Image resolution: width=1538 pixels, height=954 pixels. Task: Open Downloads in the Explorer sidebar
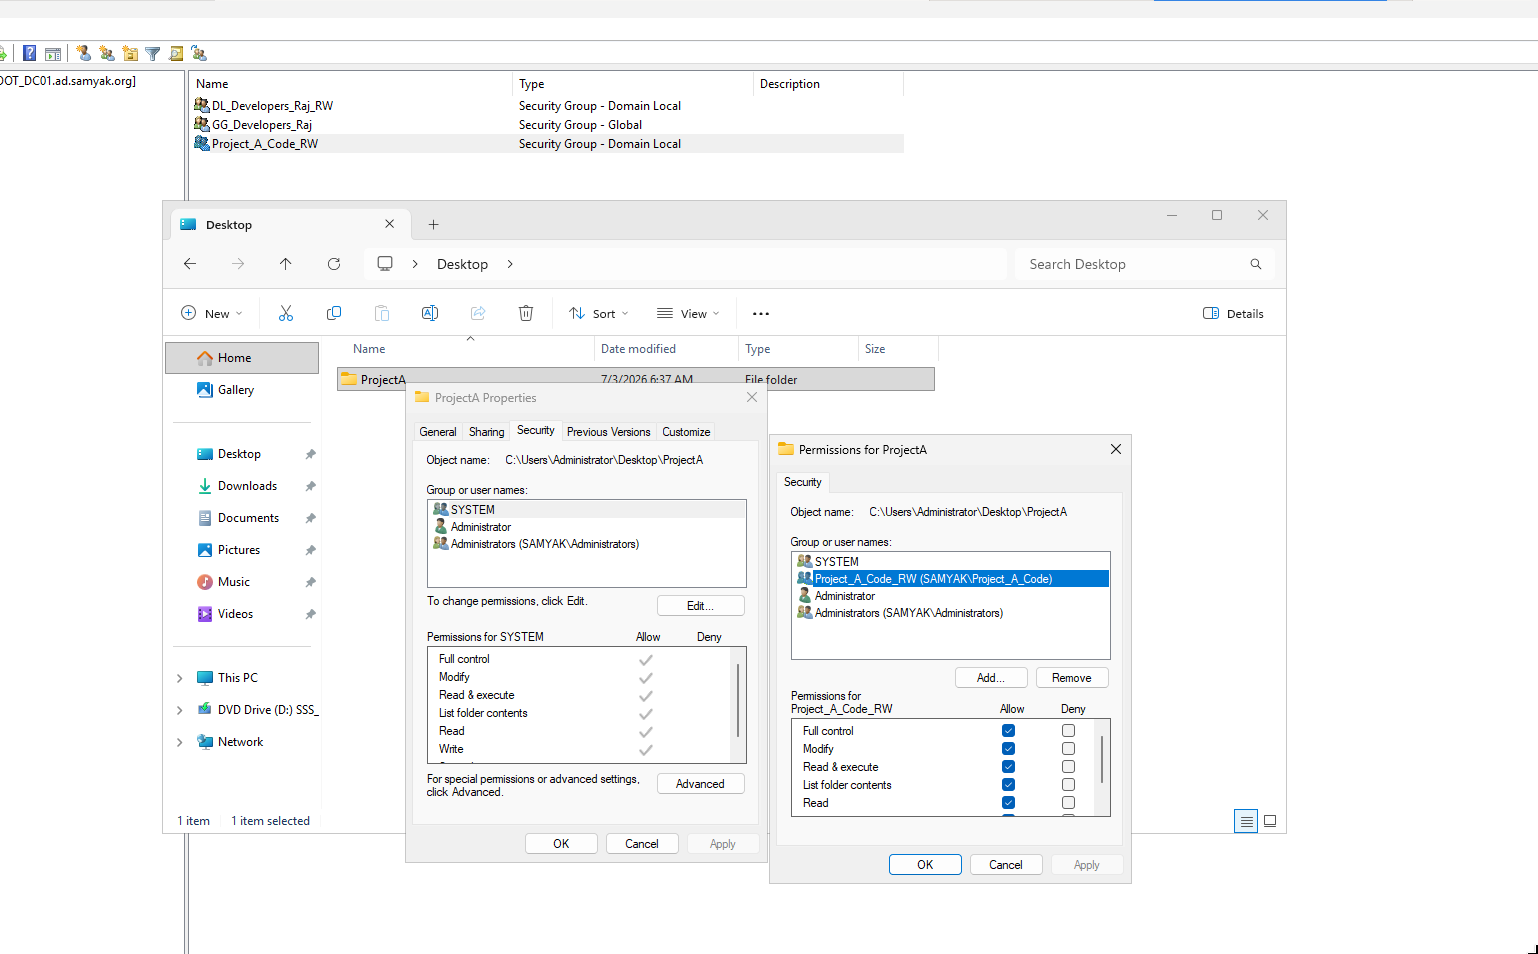coord(248,486)
